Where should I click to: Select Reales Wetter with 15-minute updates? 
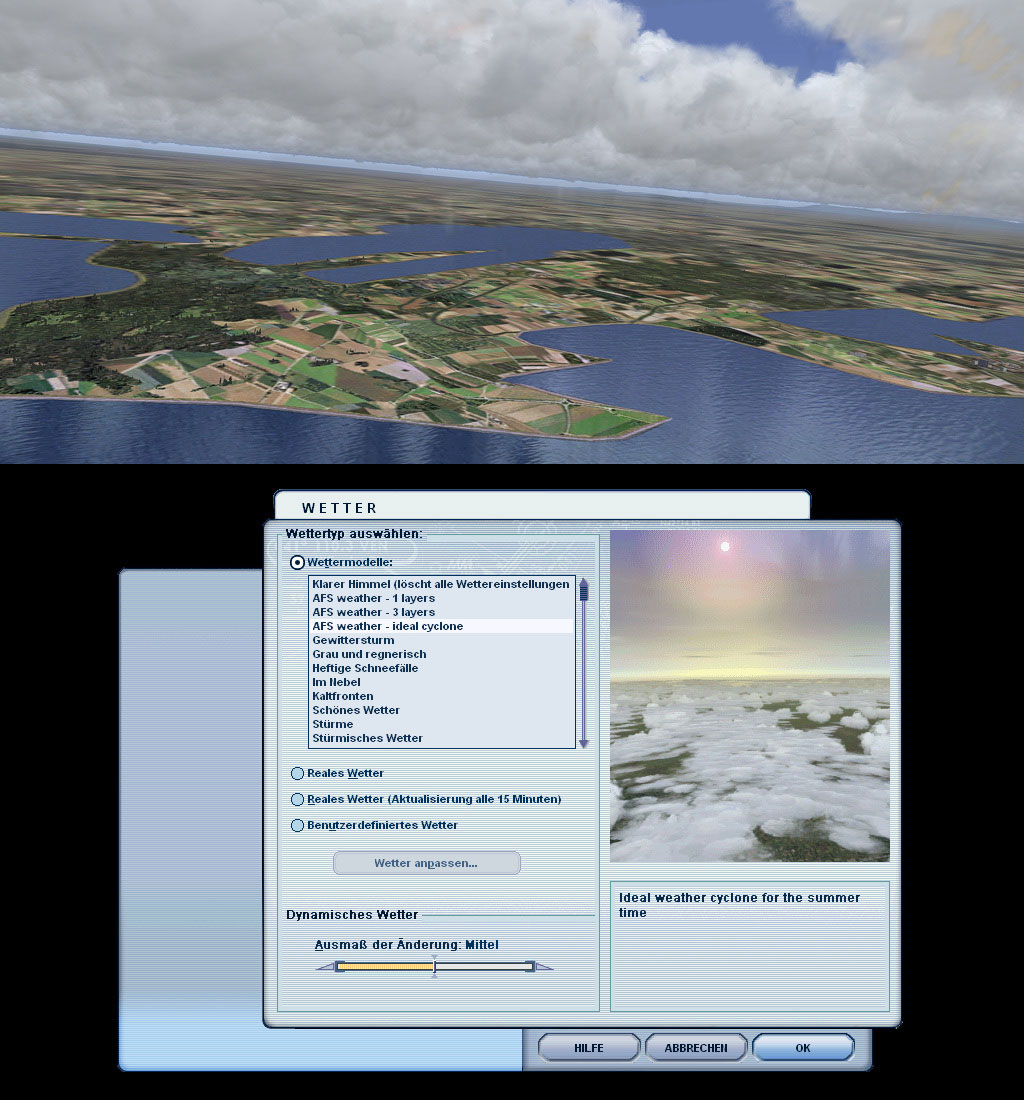pos(297,799)
